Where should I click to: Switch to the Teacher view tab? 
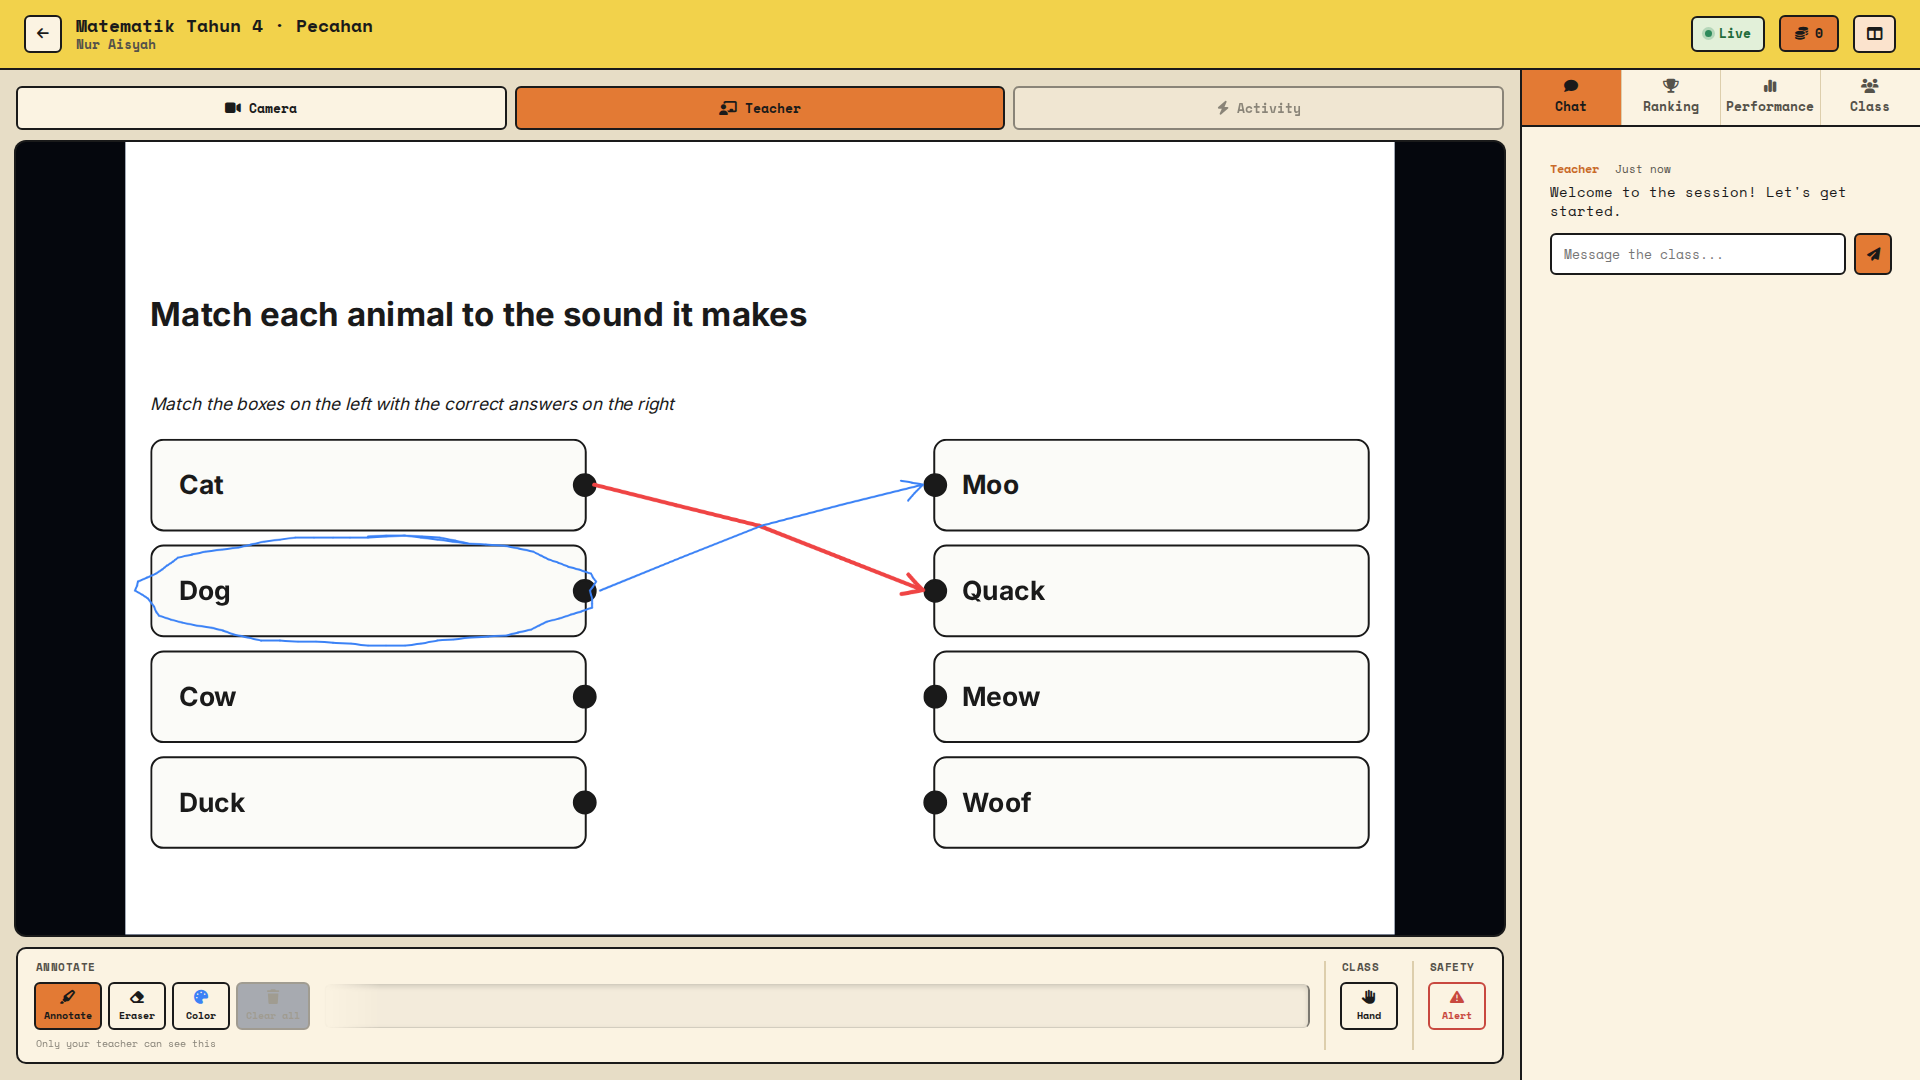(759, 108)
